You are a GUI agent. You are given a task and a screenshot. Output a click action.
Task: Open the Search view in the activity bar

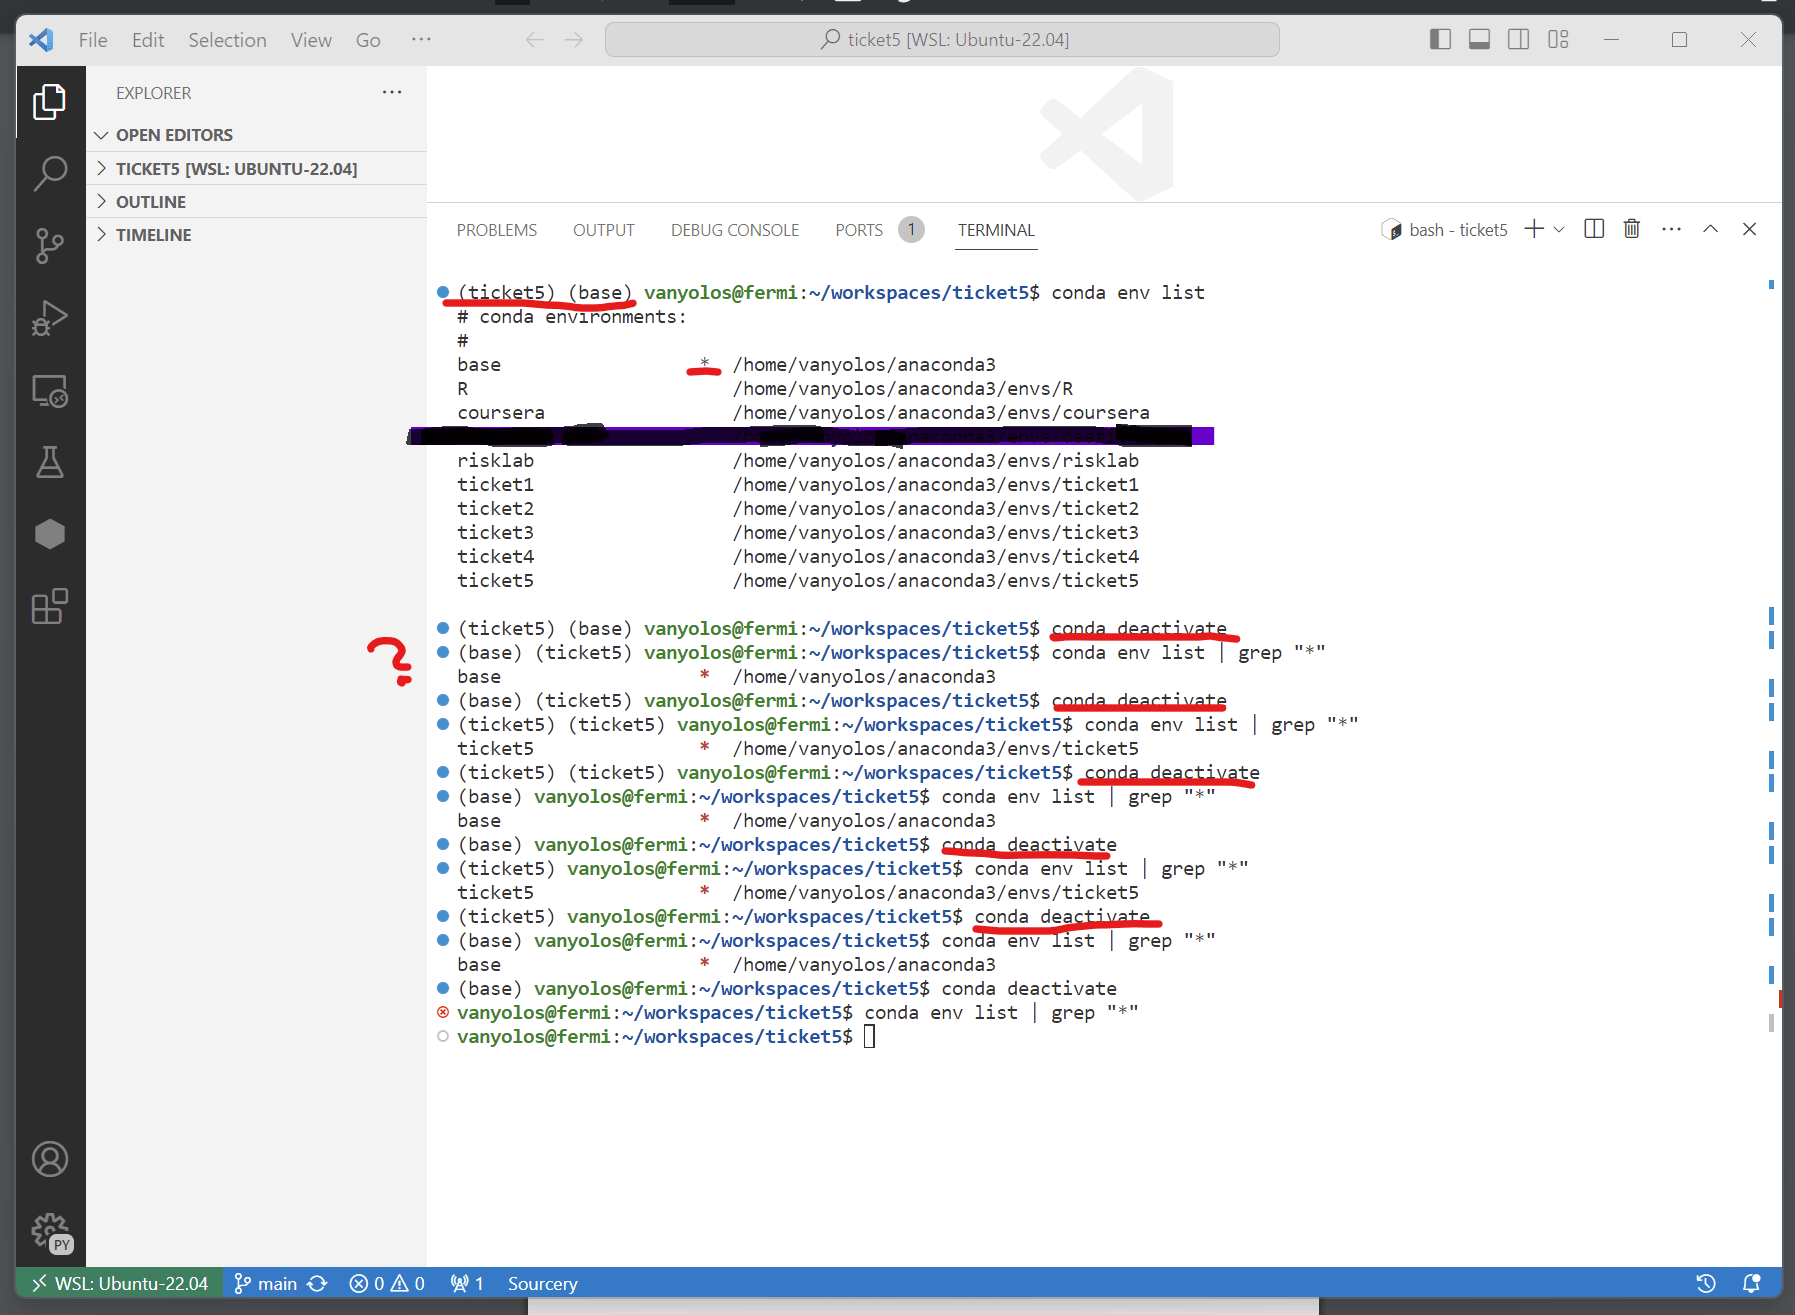50,173
